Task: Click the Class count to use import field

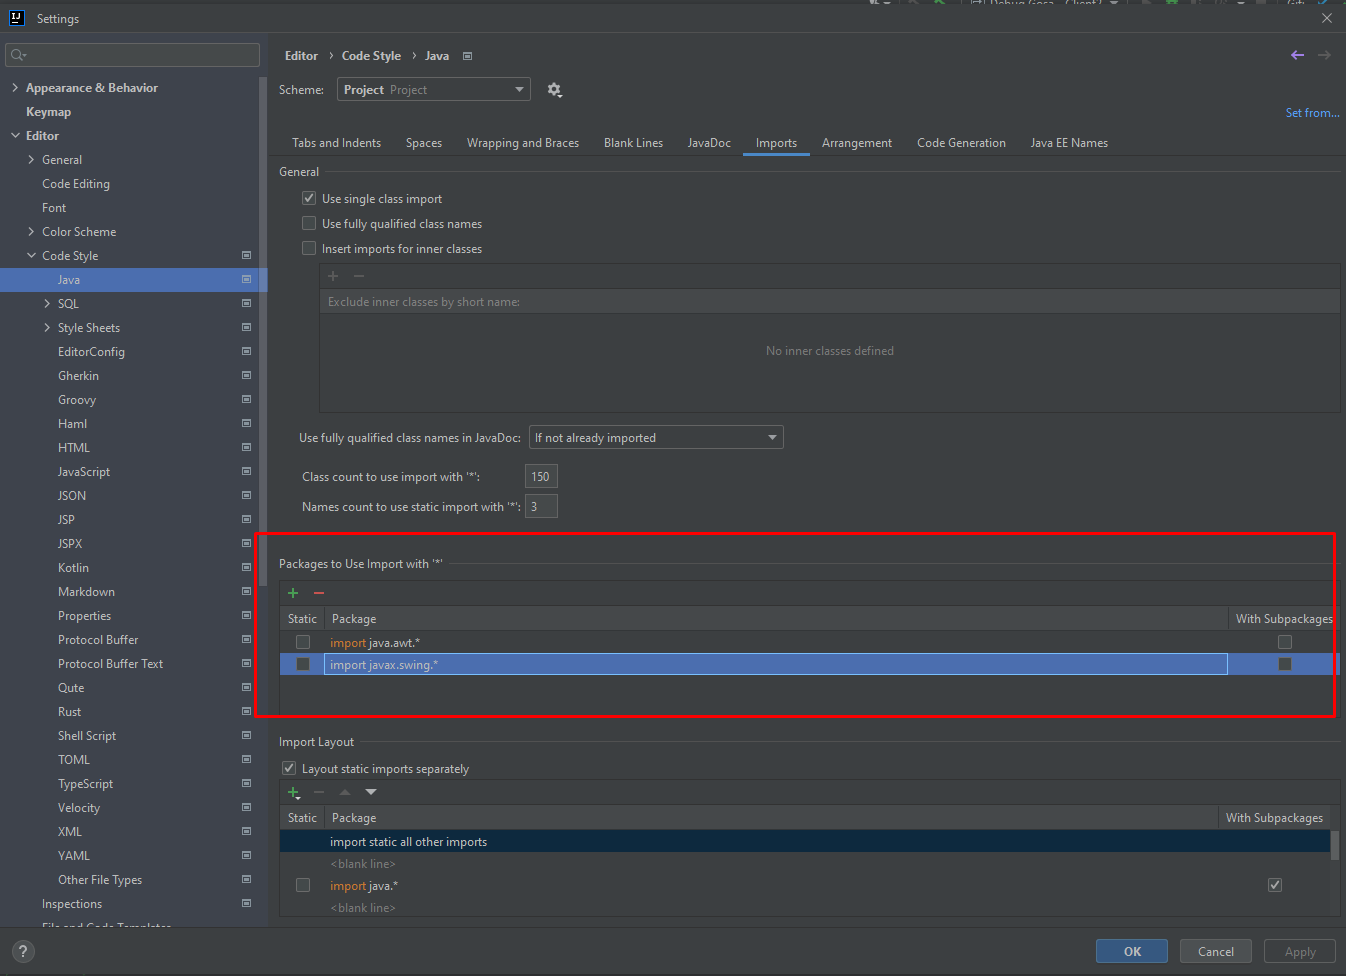Action: 541,477
